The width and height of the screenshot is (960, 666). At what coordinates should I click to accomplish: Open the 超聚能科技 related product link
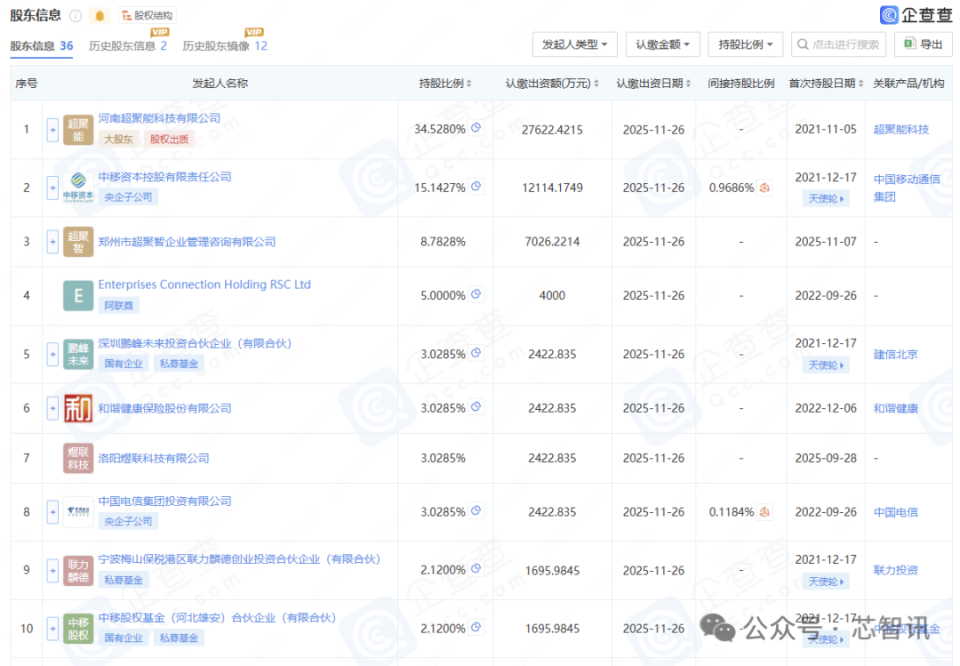(901, 129)
